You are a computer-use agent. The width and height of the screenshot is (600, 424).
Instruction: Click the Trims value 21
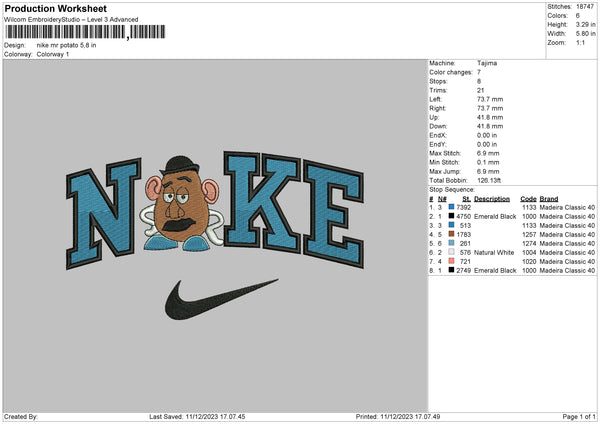point(481,90)
